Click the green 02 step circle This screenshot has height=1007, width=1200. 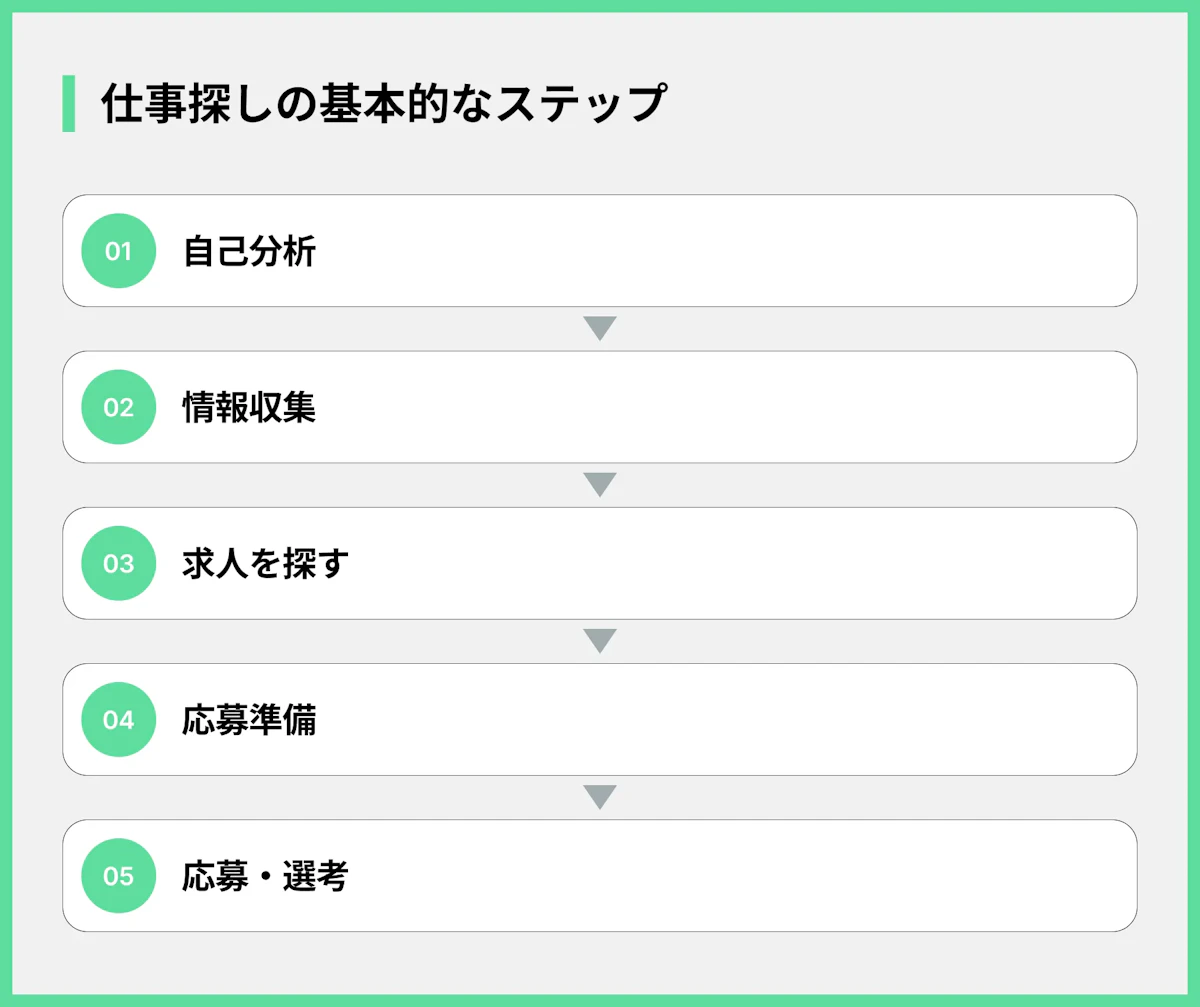(x=118, y=407)
